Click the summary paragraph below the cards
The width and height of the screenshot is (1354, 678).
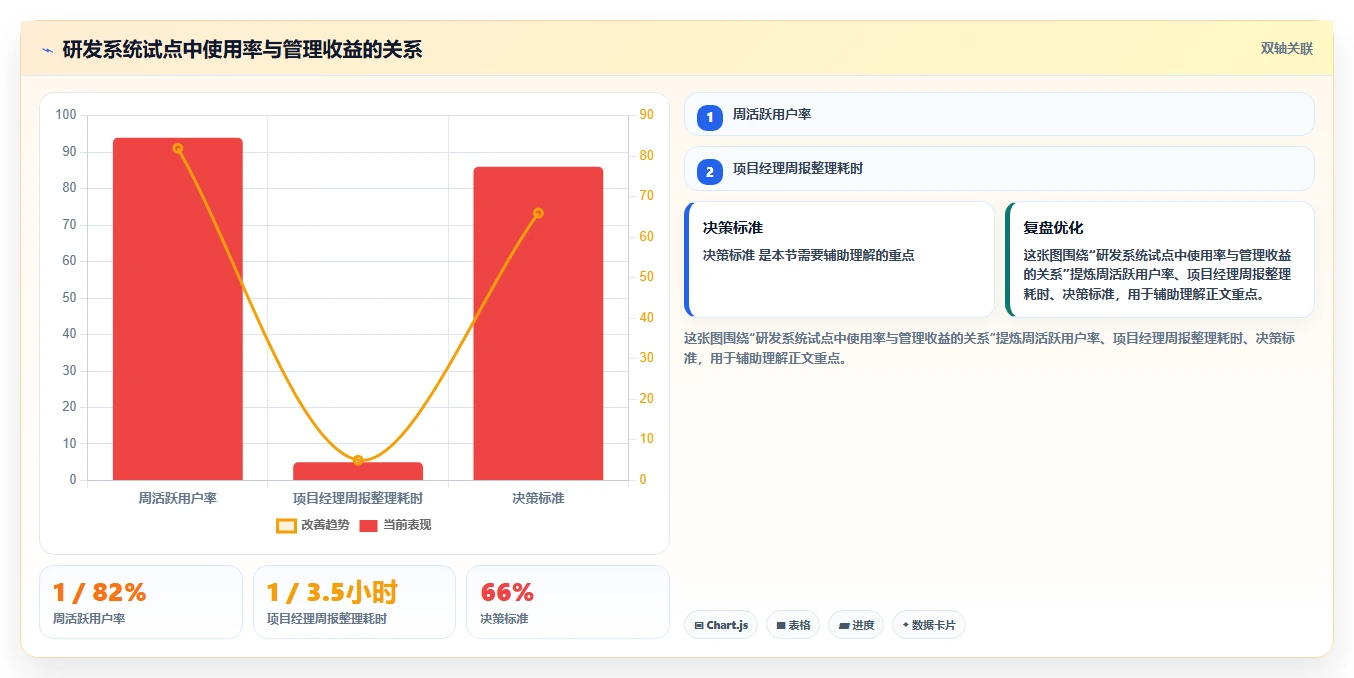[x=990, y=348]
